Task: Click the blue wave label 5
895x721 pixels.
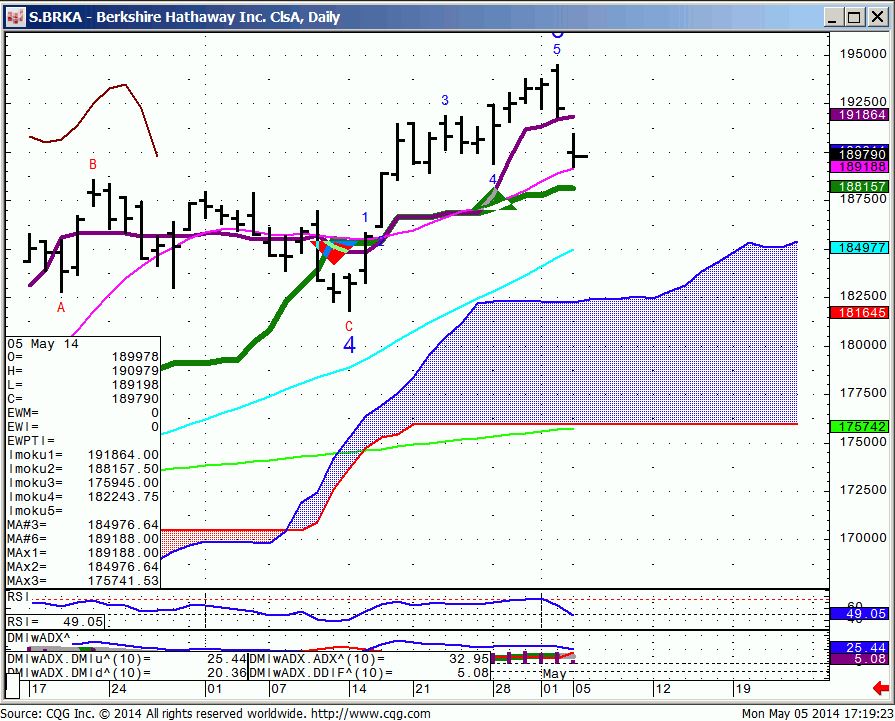Action: point(557,50)
